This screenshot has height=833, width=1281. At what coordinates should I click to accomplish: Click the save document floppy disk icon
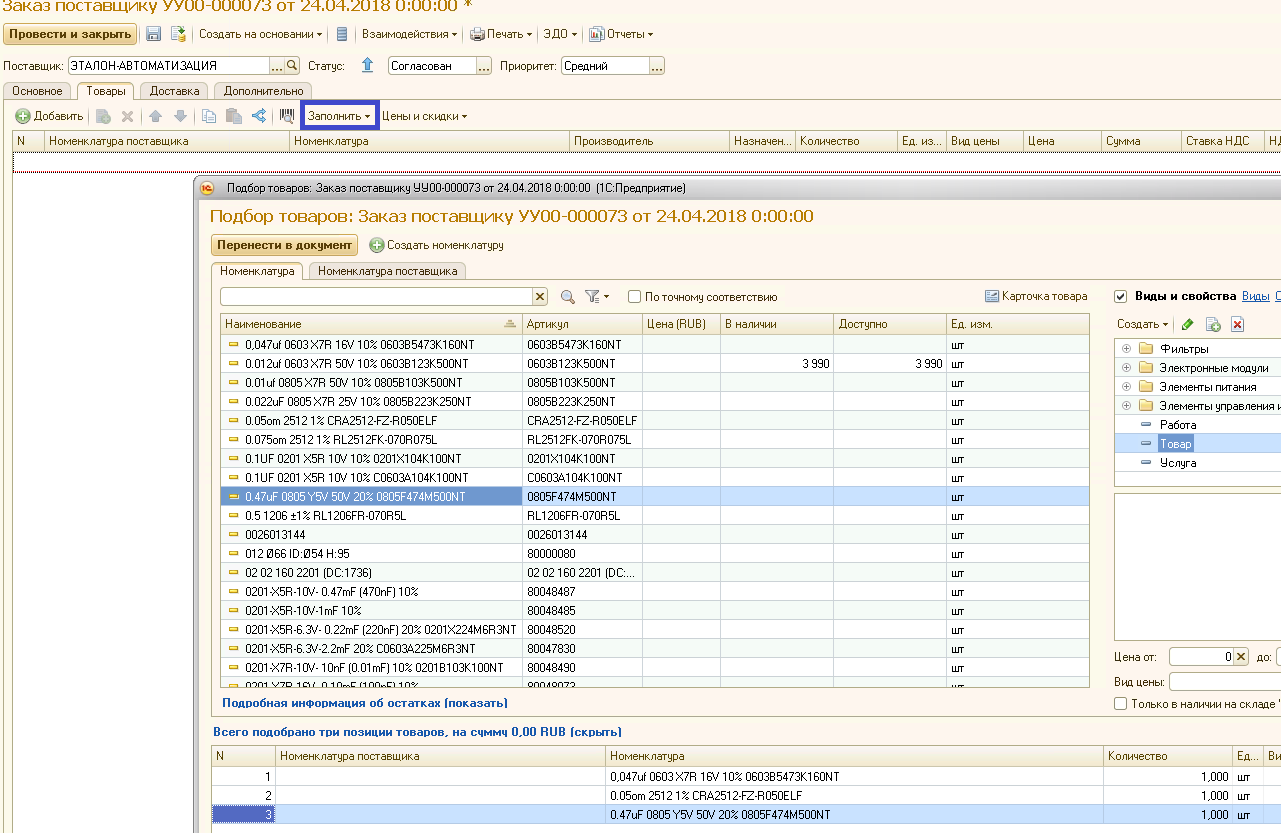(x=154, y=34)
